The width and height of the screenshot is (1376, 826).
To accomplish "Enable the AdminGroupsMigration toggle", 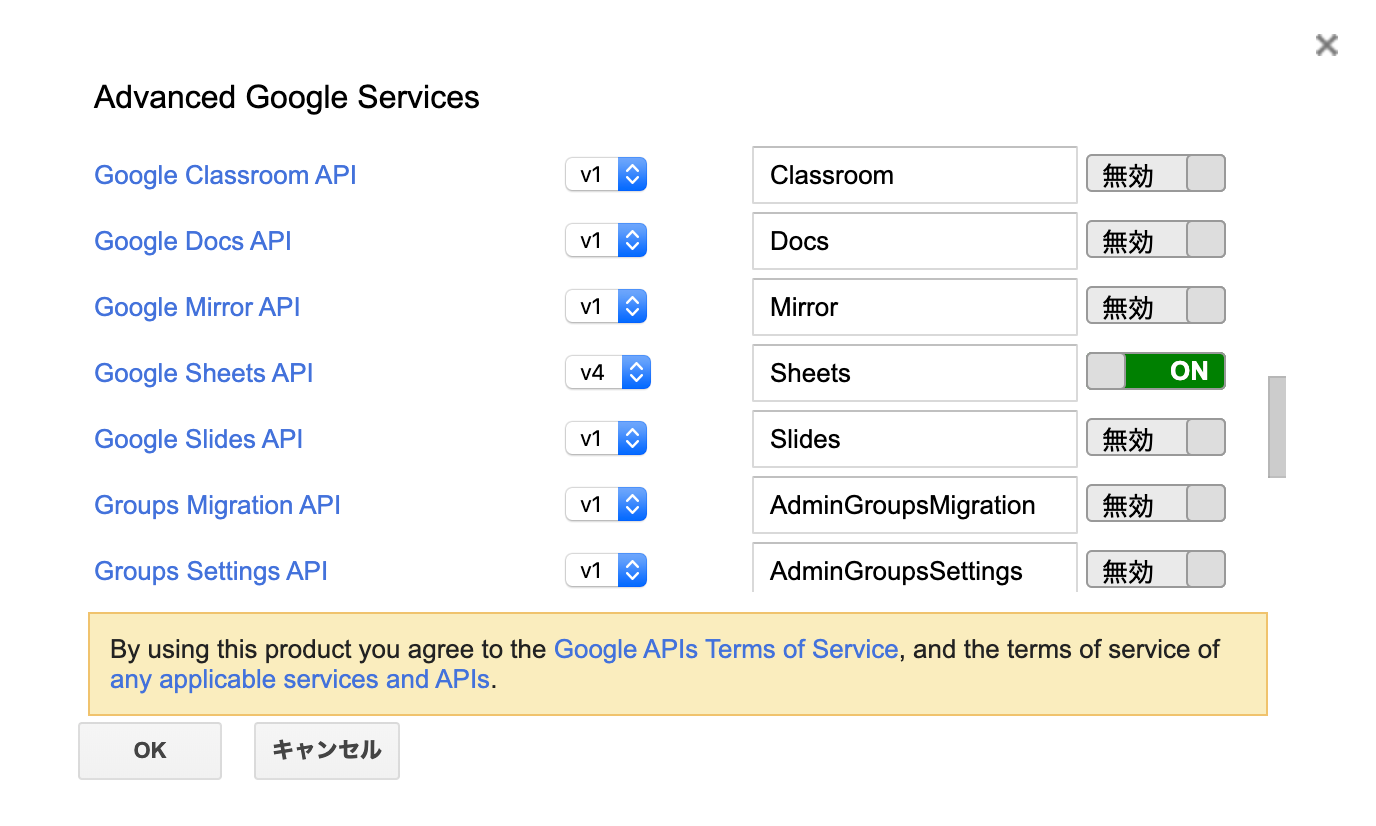I will 1155,504.
